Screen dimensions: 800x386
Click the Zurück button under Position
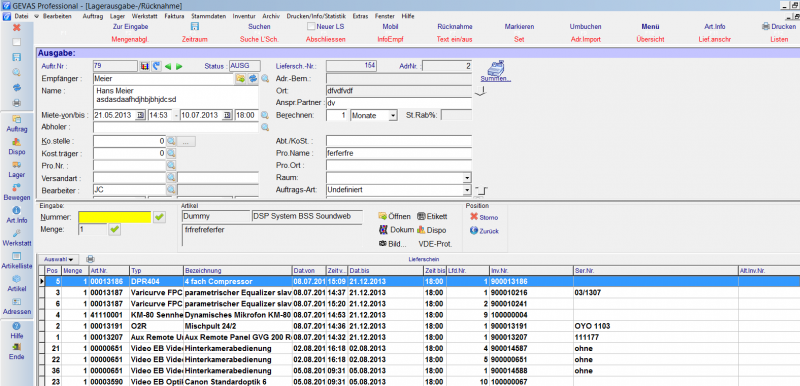pos(484,231)
